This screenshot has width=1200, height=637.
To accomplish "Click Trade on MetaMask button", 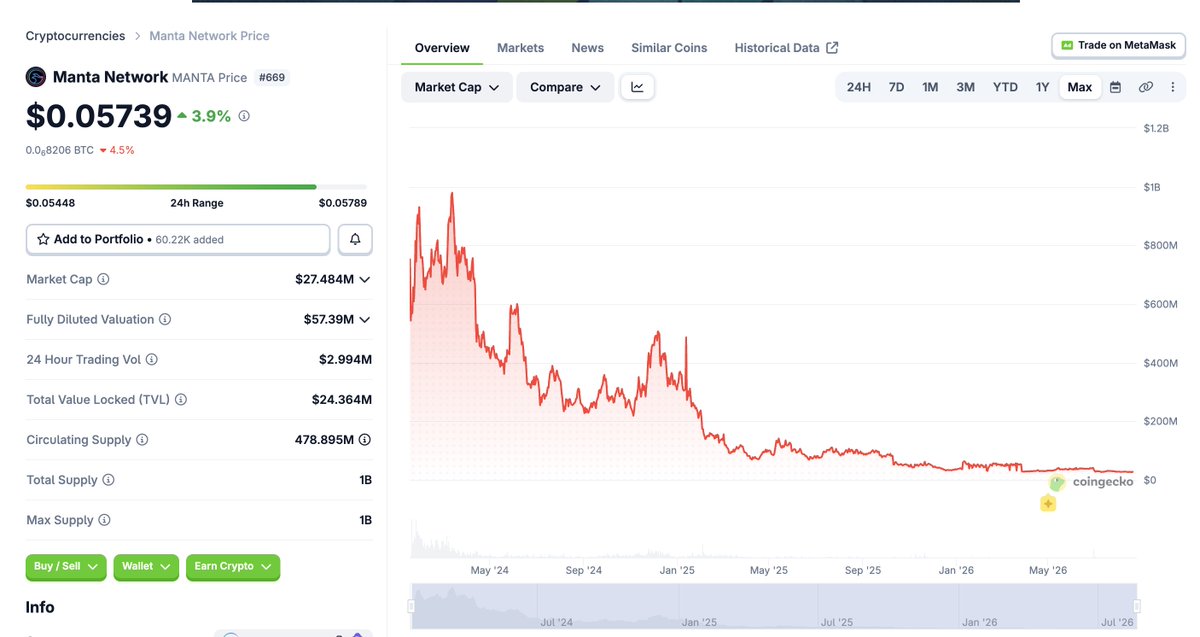I will click(x=1117, y=45).
